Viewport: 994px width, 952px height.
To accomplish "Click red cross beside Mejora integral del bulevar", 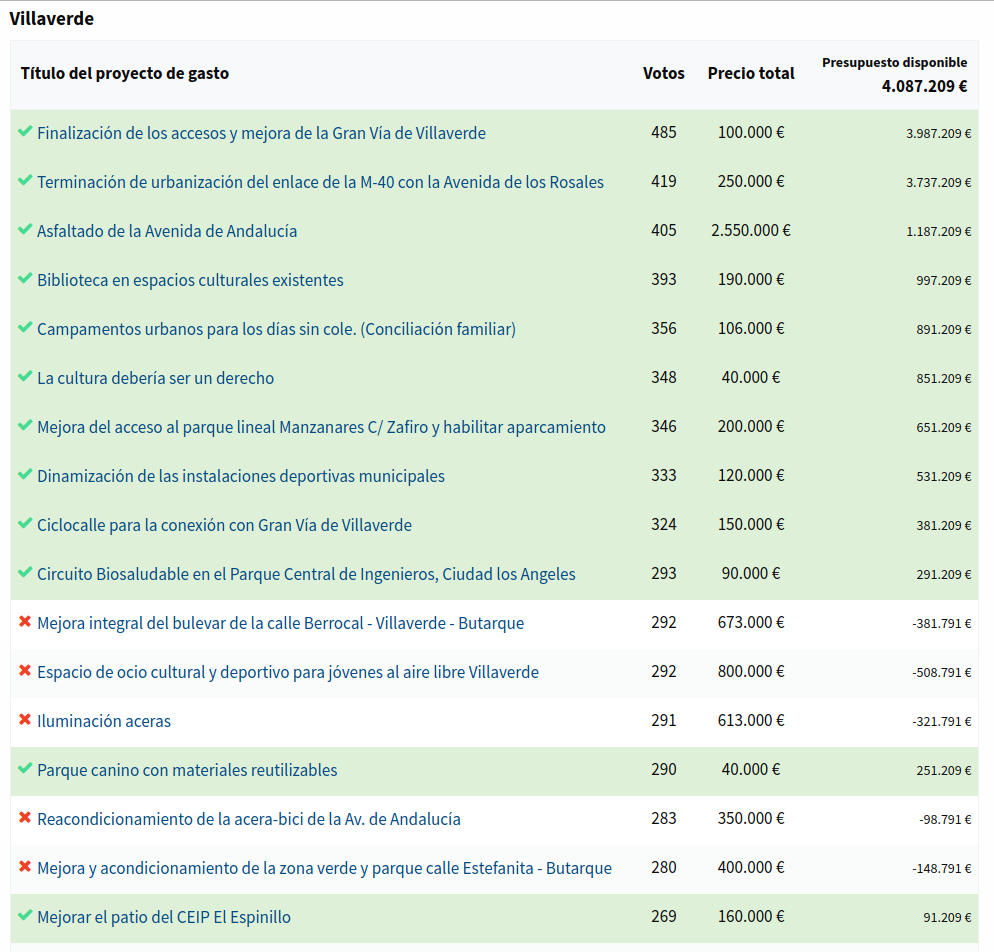I will click(25, 621).
